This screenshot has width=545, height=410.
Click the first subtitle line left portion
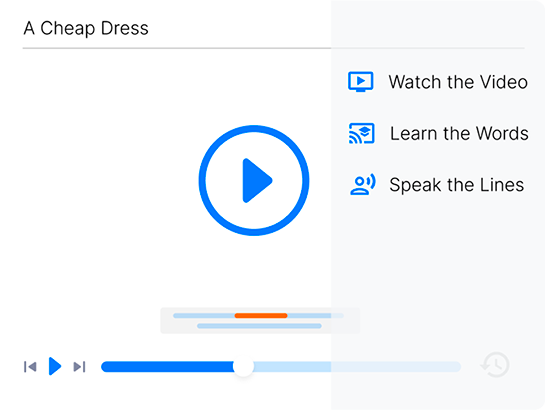(x=204, y=315)
